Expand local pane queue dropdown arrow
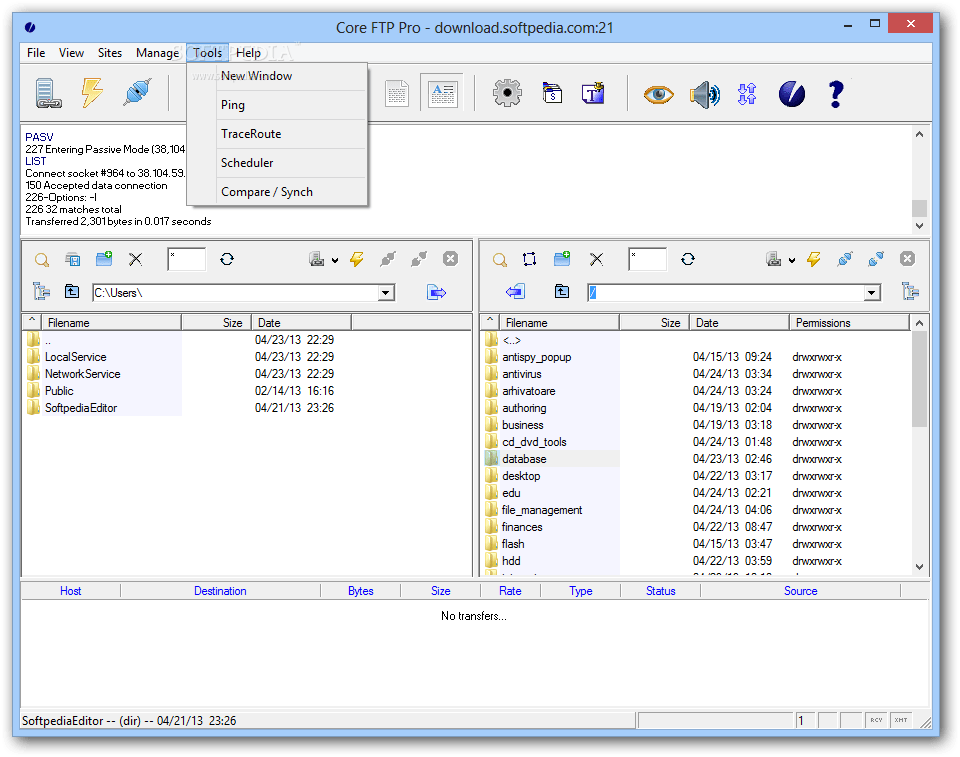The height and width of the screenshot is (757, 960). tap(335, 260)
